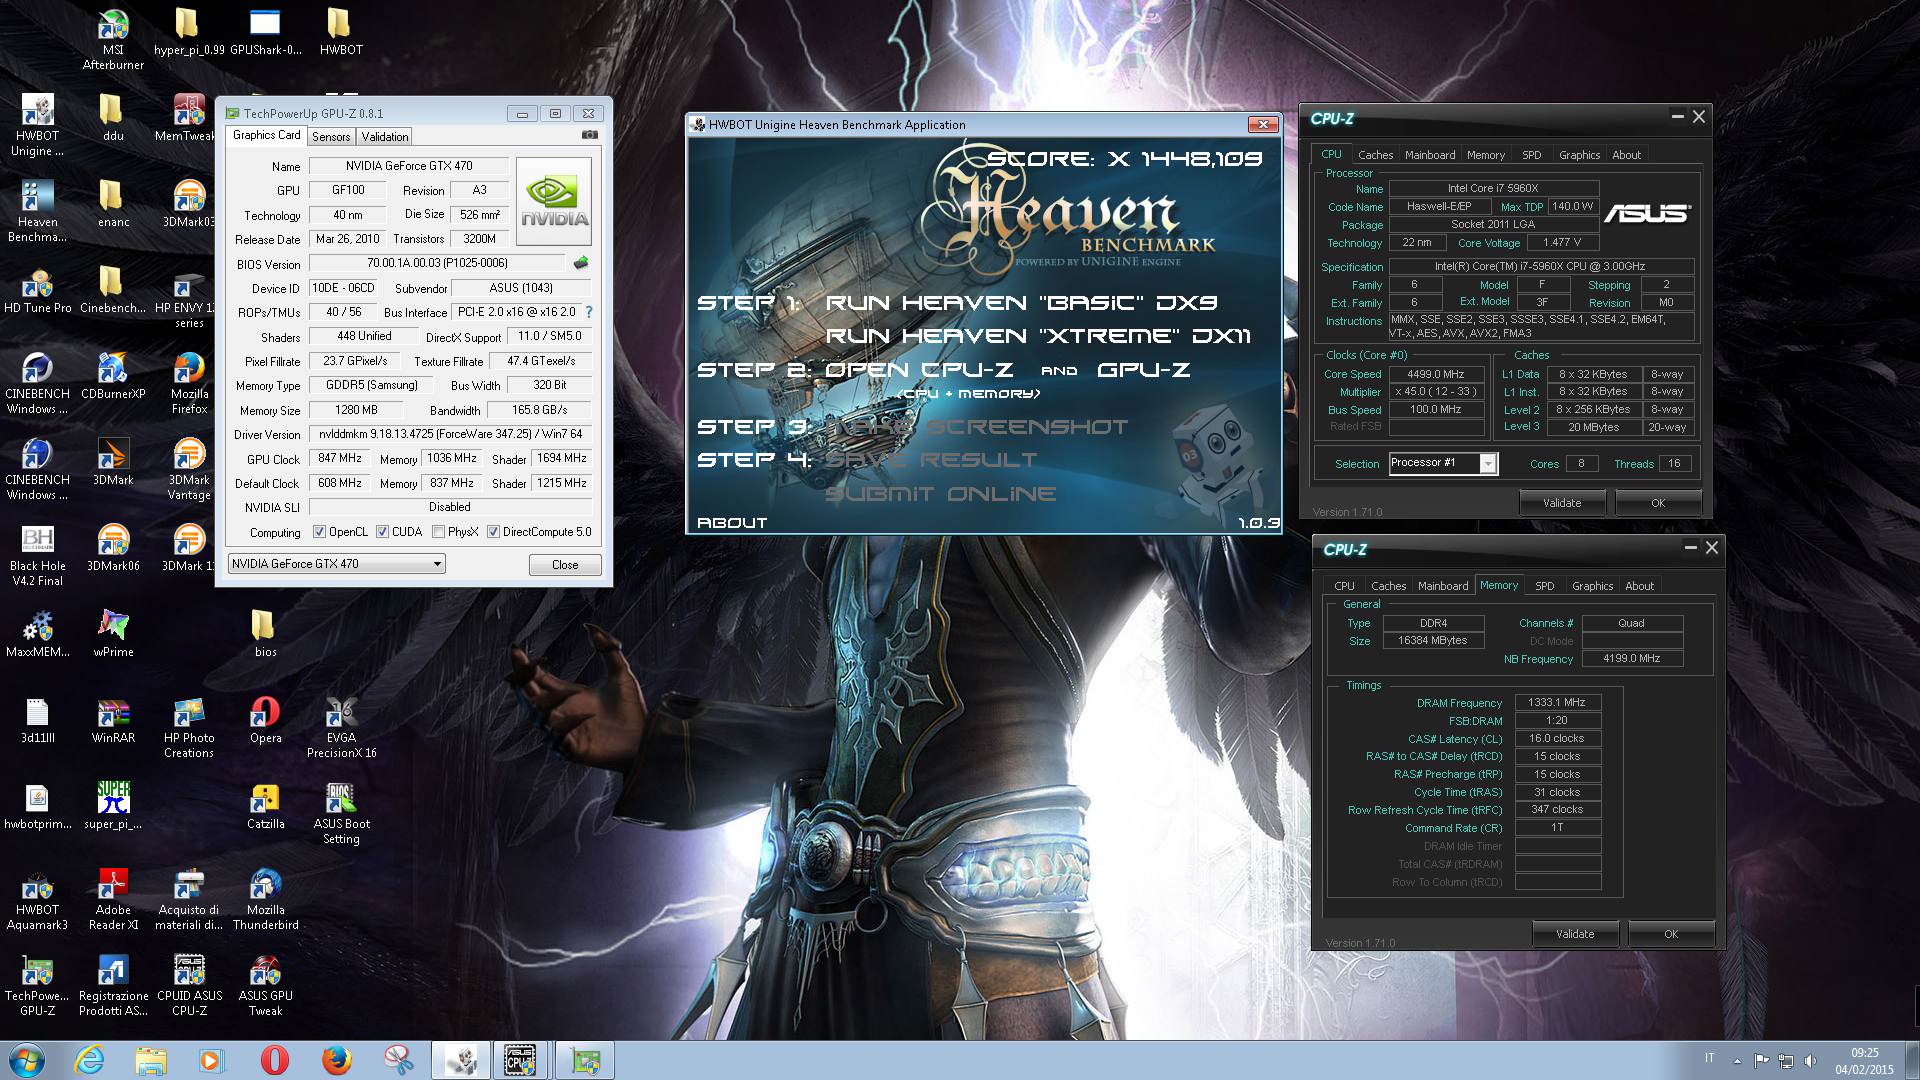The image size is (1920, 1080).
Task: Click the BIOS save icon in GPU-Z
Action: (580, 263)
